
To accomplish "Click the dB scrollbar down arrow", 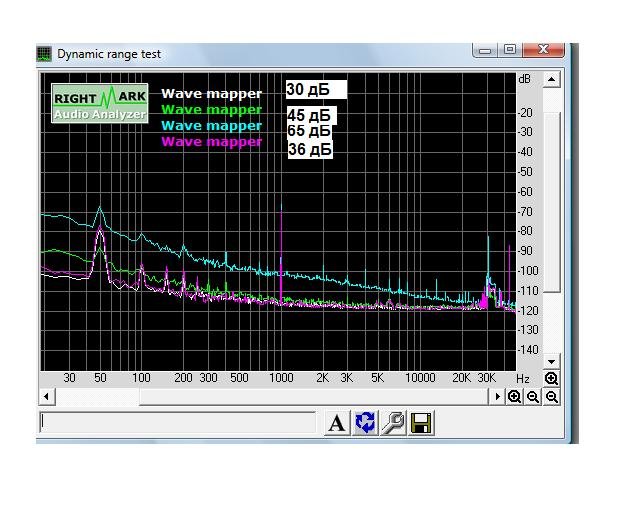I will pos(551,362).
